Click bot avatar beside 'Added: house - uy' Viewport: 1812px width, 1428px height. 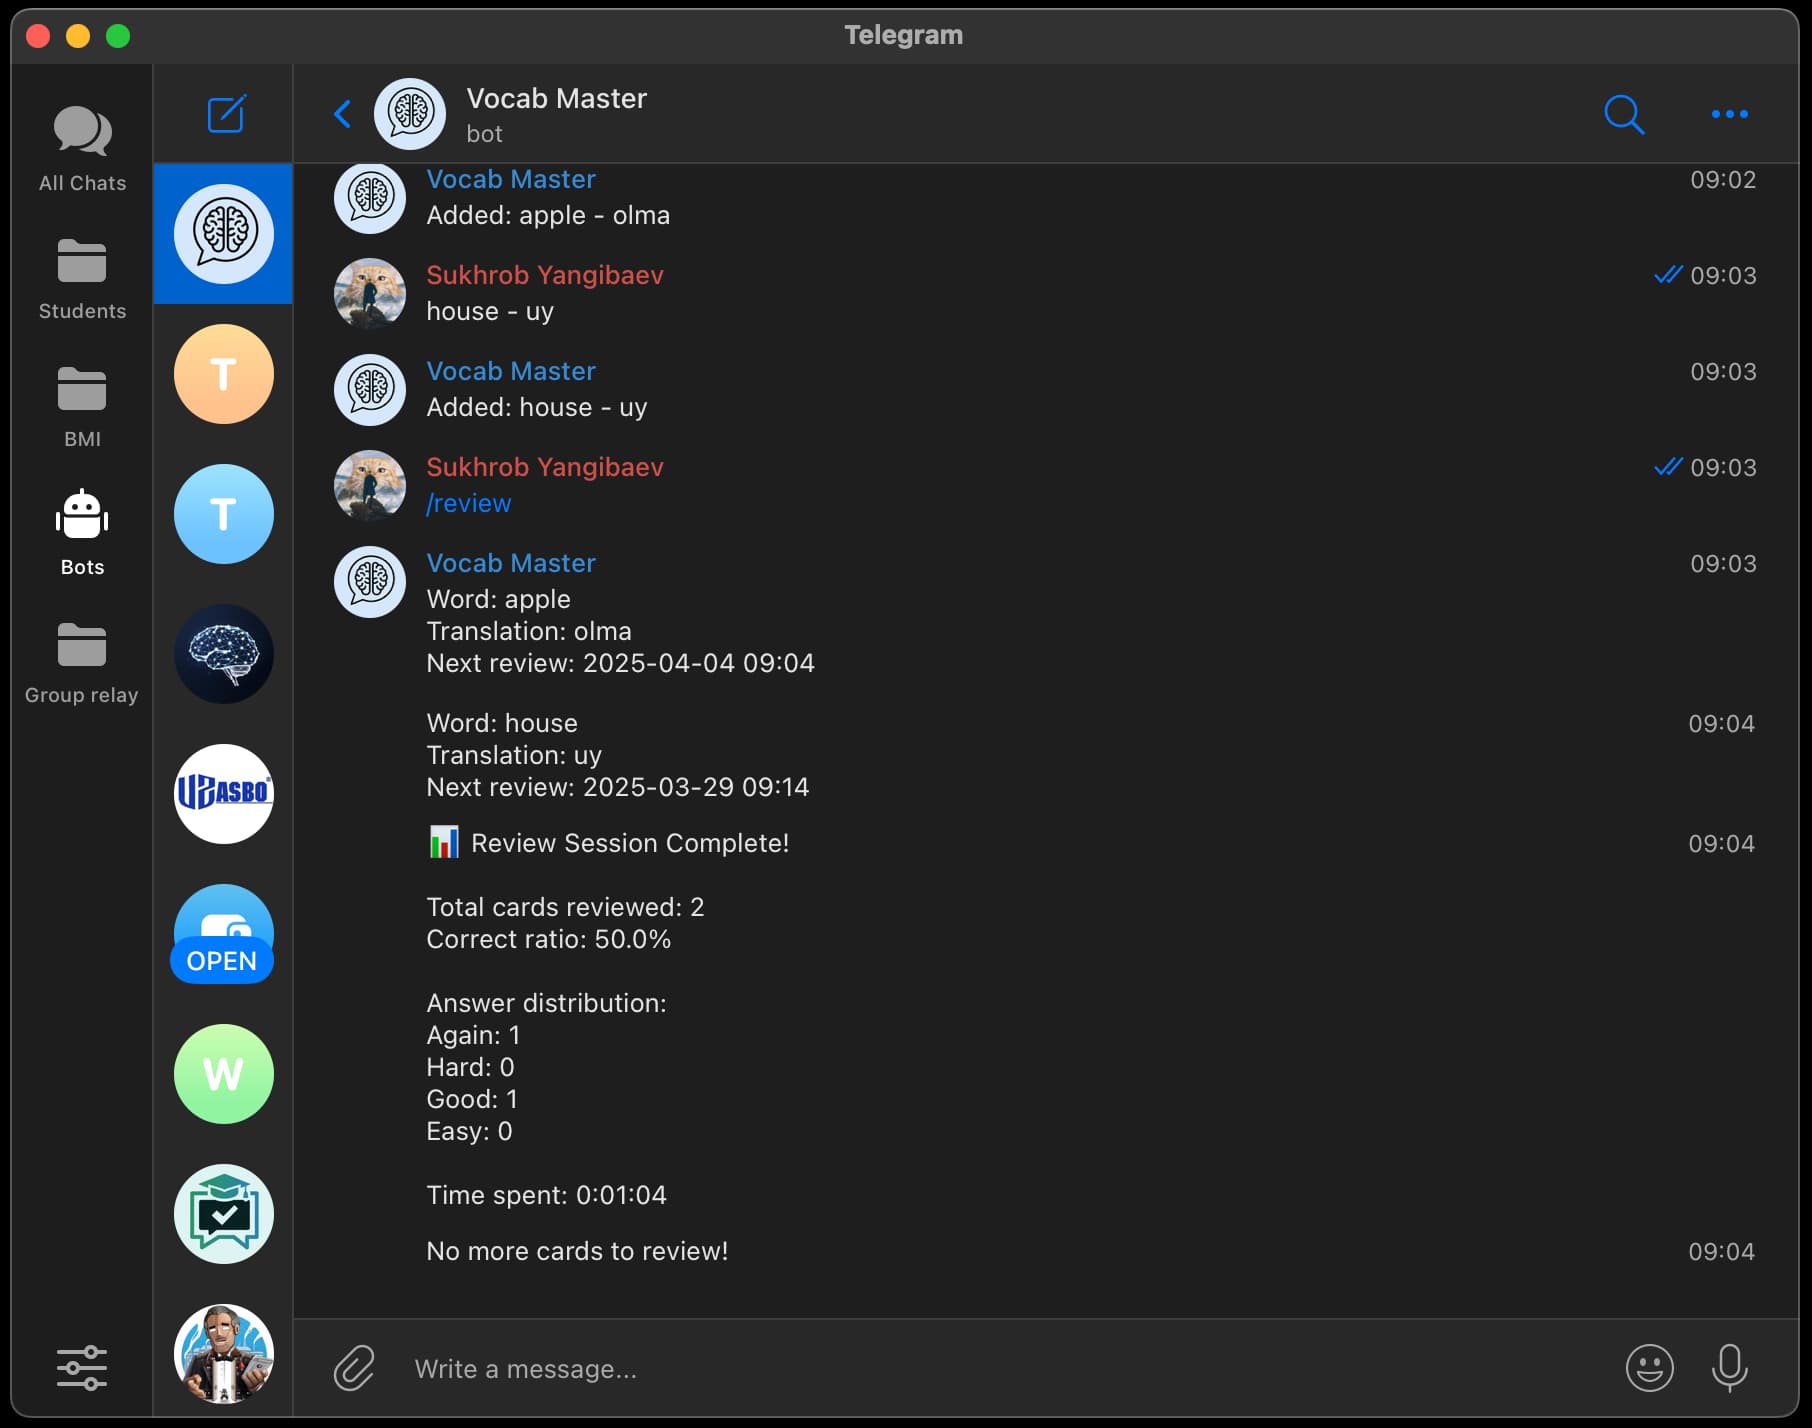coord(370,390)
